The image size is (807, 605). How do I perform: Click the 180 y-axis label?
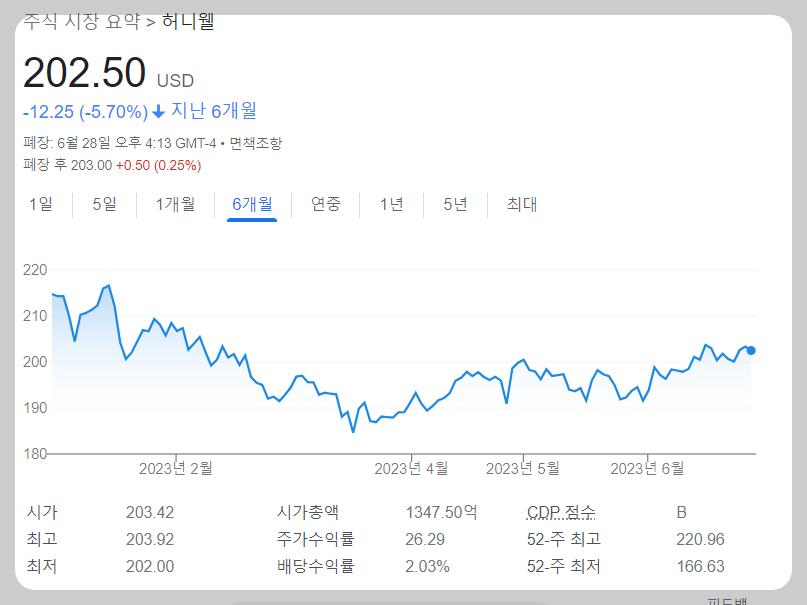point(35,454)
